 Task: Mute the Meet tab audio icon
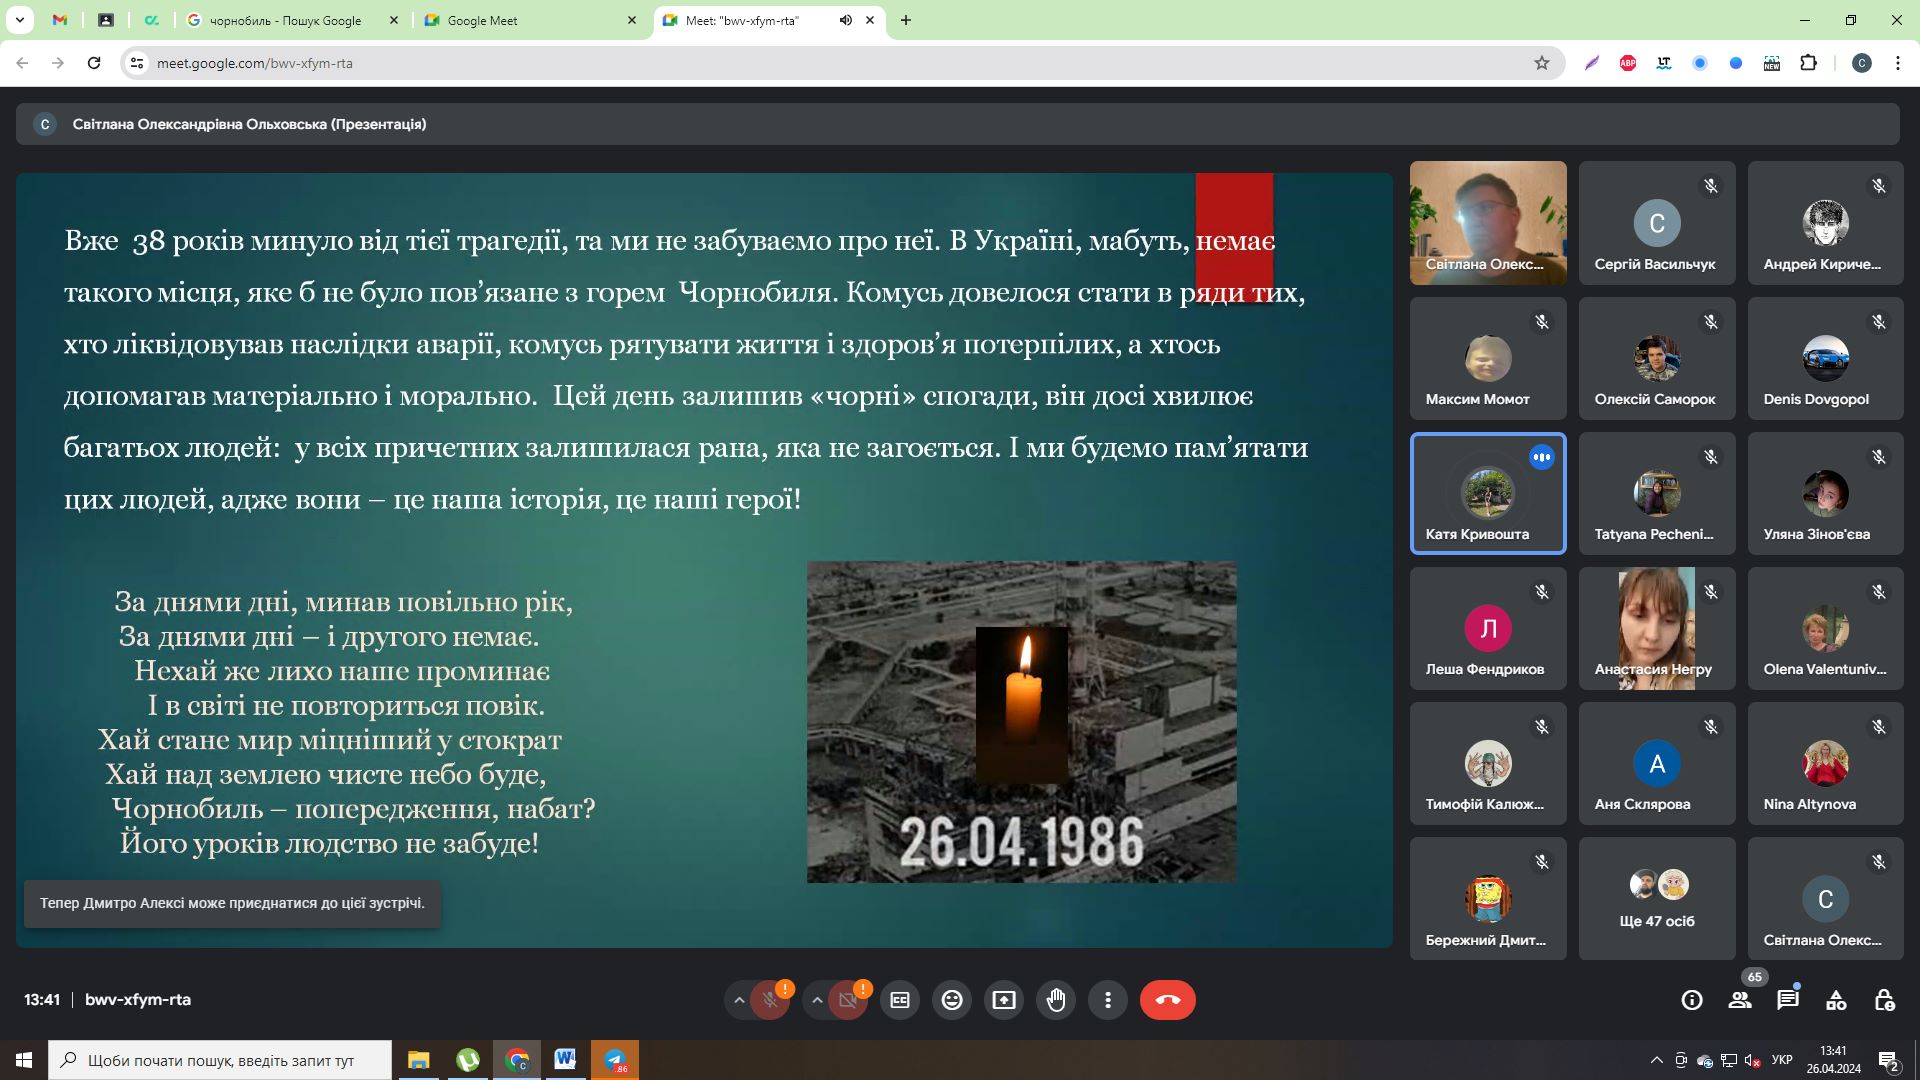click(845, 20)
